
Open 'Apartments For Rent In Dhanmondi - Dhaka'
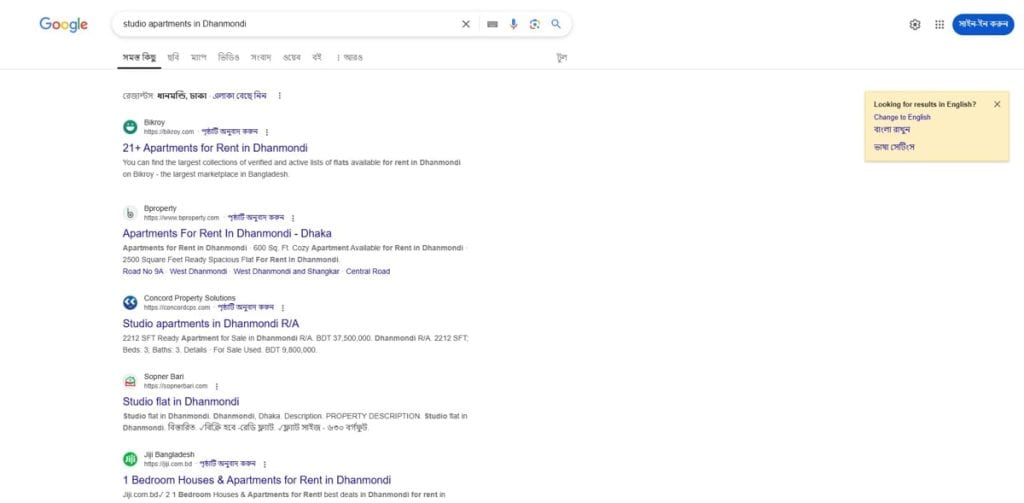(227, 233)
